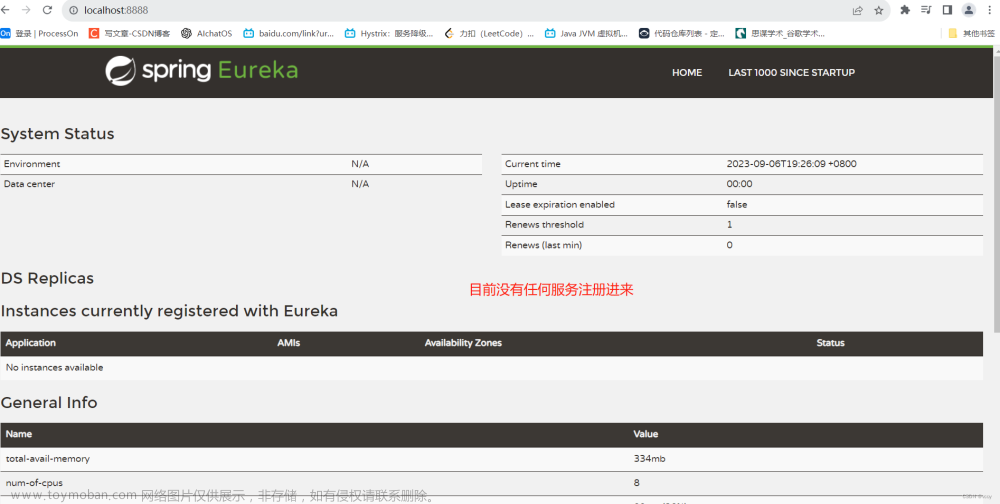Click the Status column header
This screenshot has height=504, width=1000.
click(830, 343)
